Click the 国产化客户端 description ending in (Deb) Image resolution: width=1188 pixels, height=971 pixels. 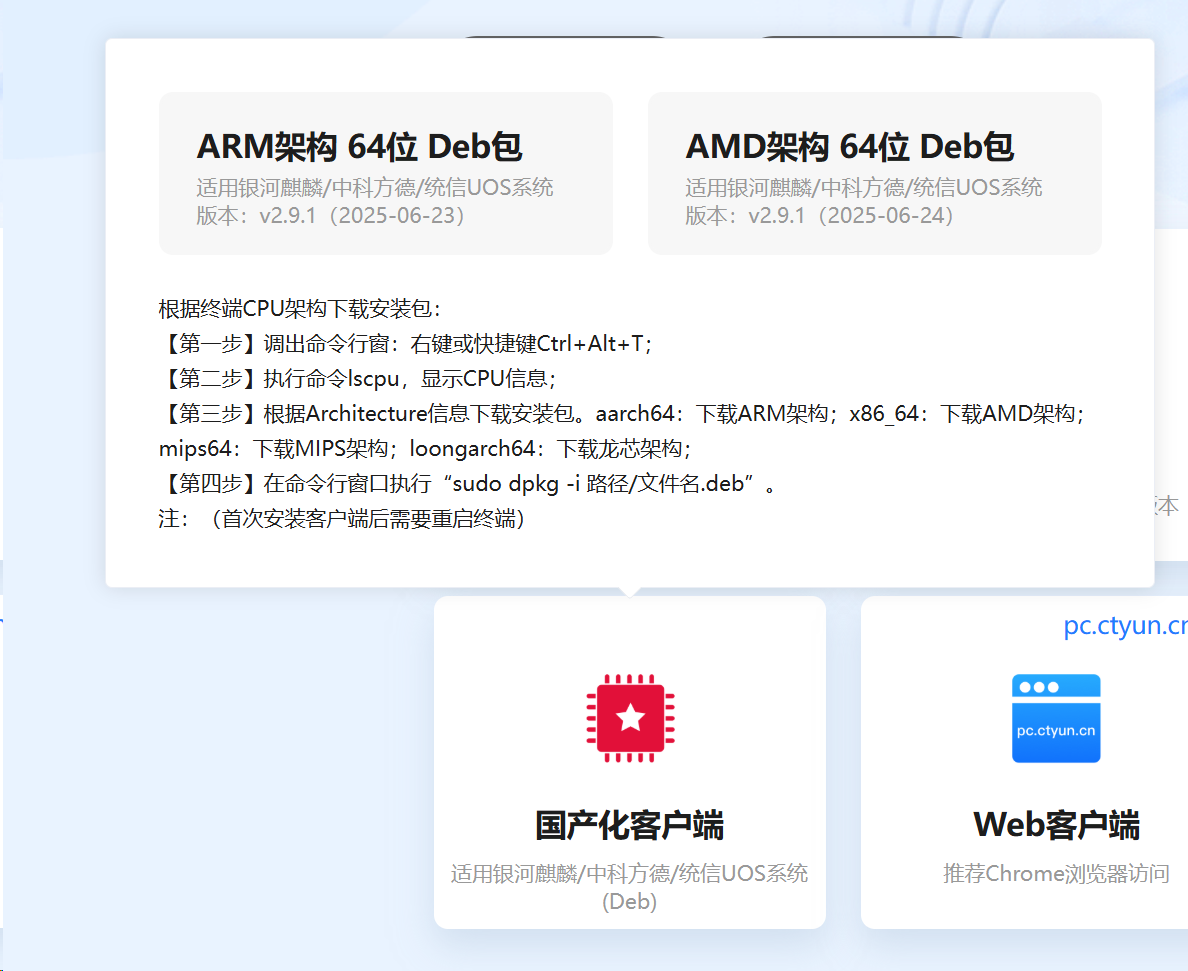(630, 887)
